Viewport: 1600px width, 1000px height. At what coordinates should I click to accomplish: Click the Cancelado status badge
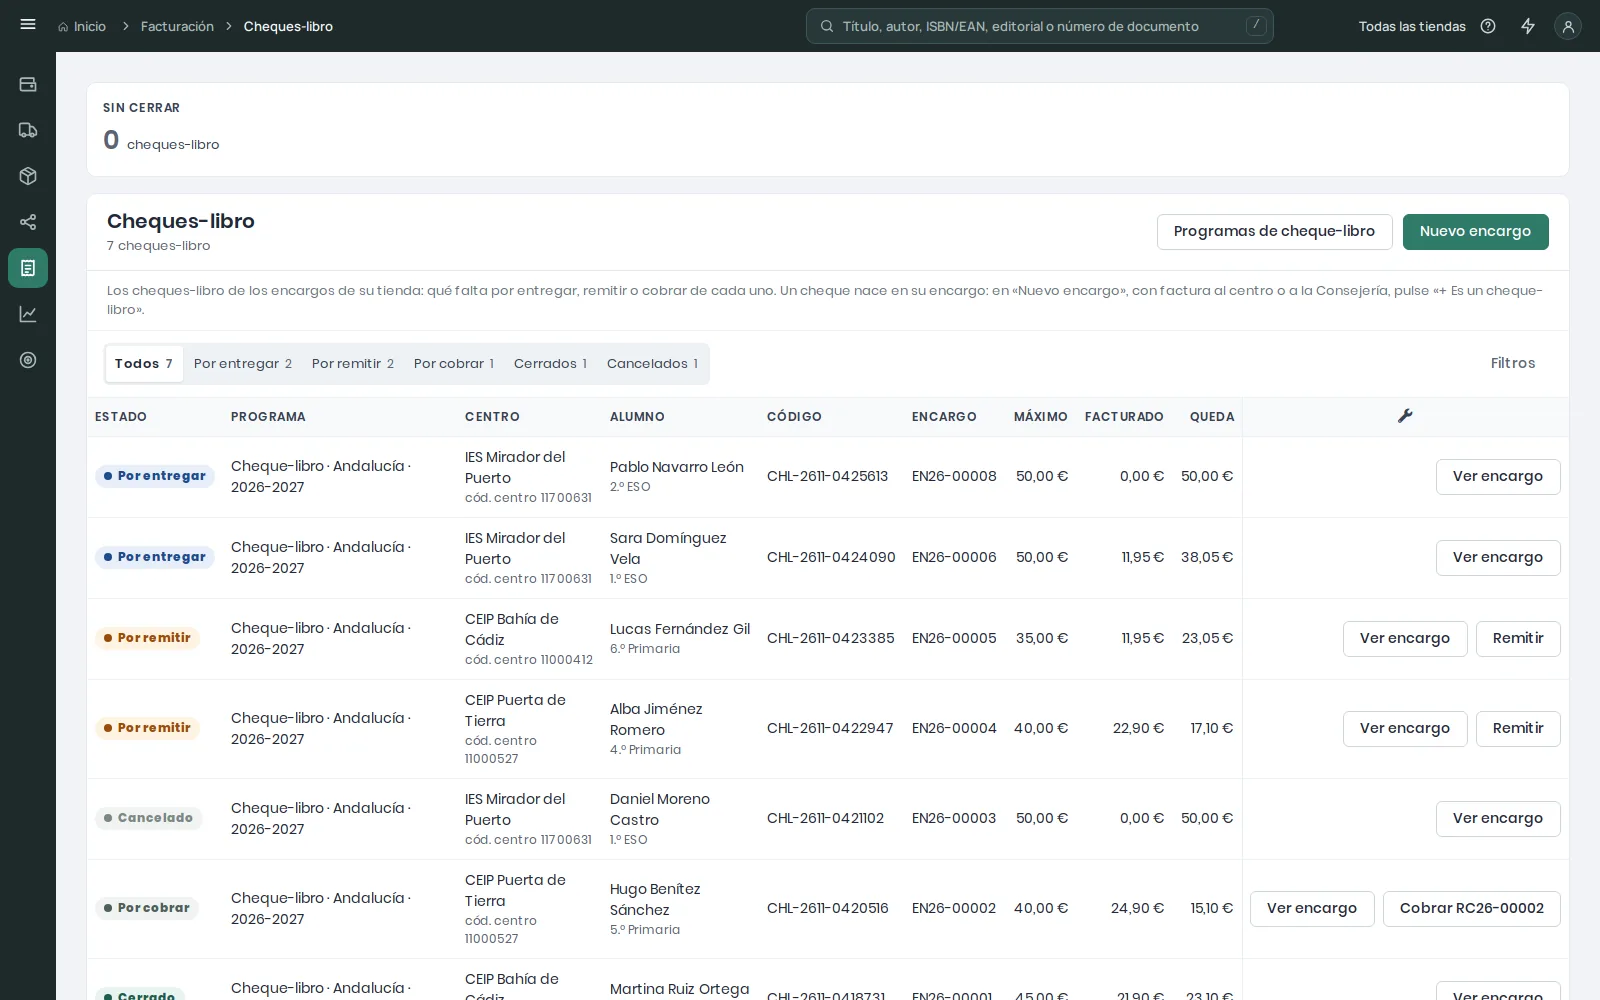149,818
